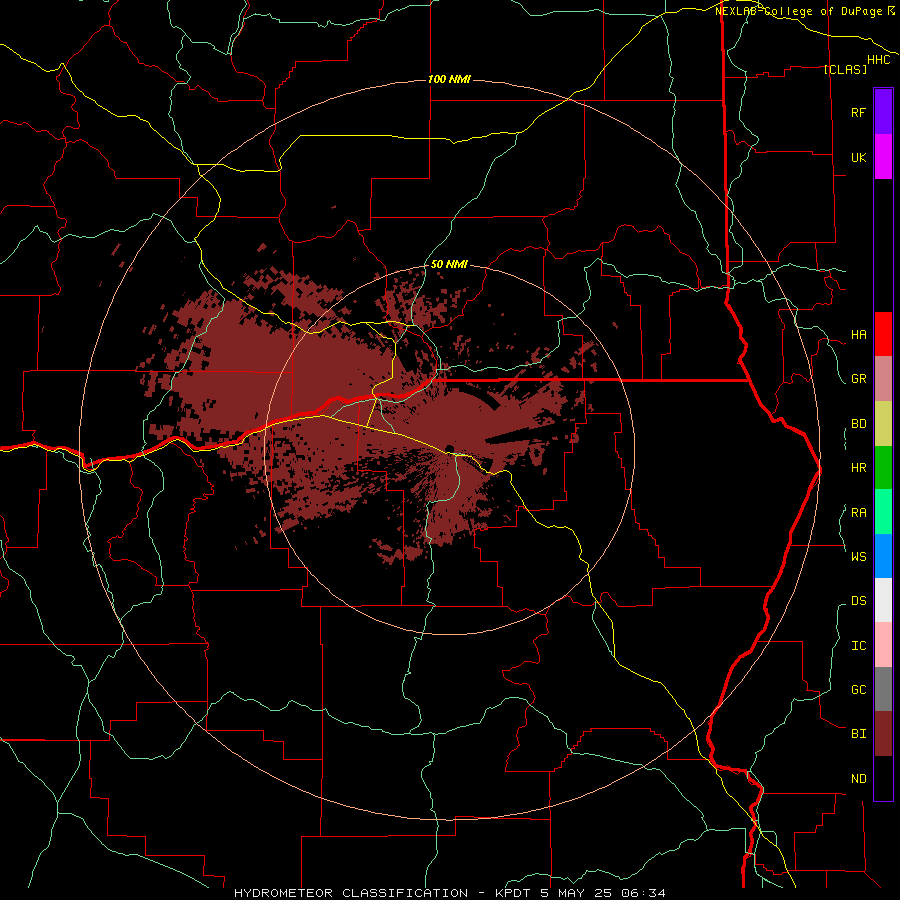Click the GR legend label
Screen dimensions: 900x900
click(858, 379)
